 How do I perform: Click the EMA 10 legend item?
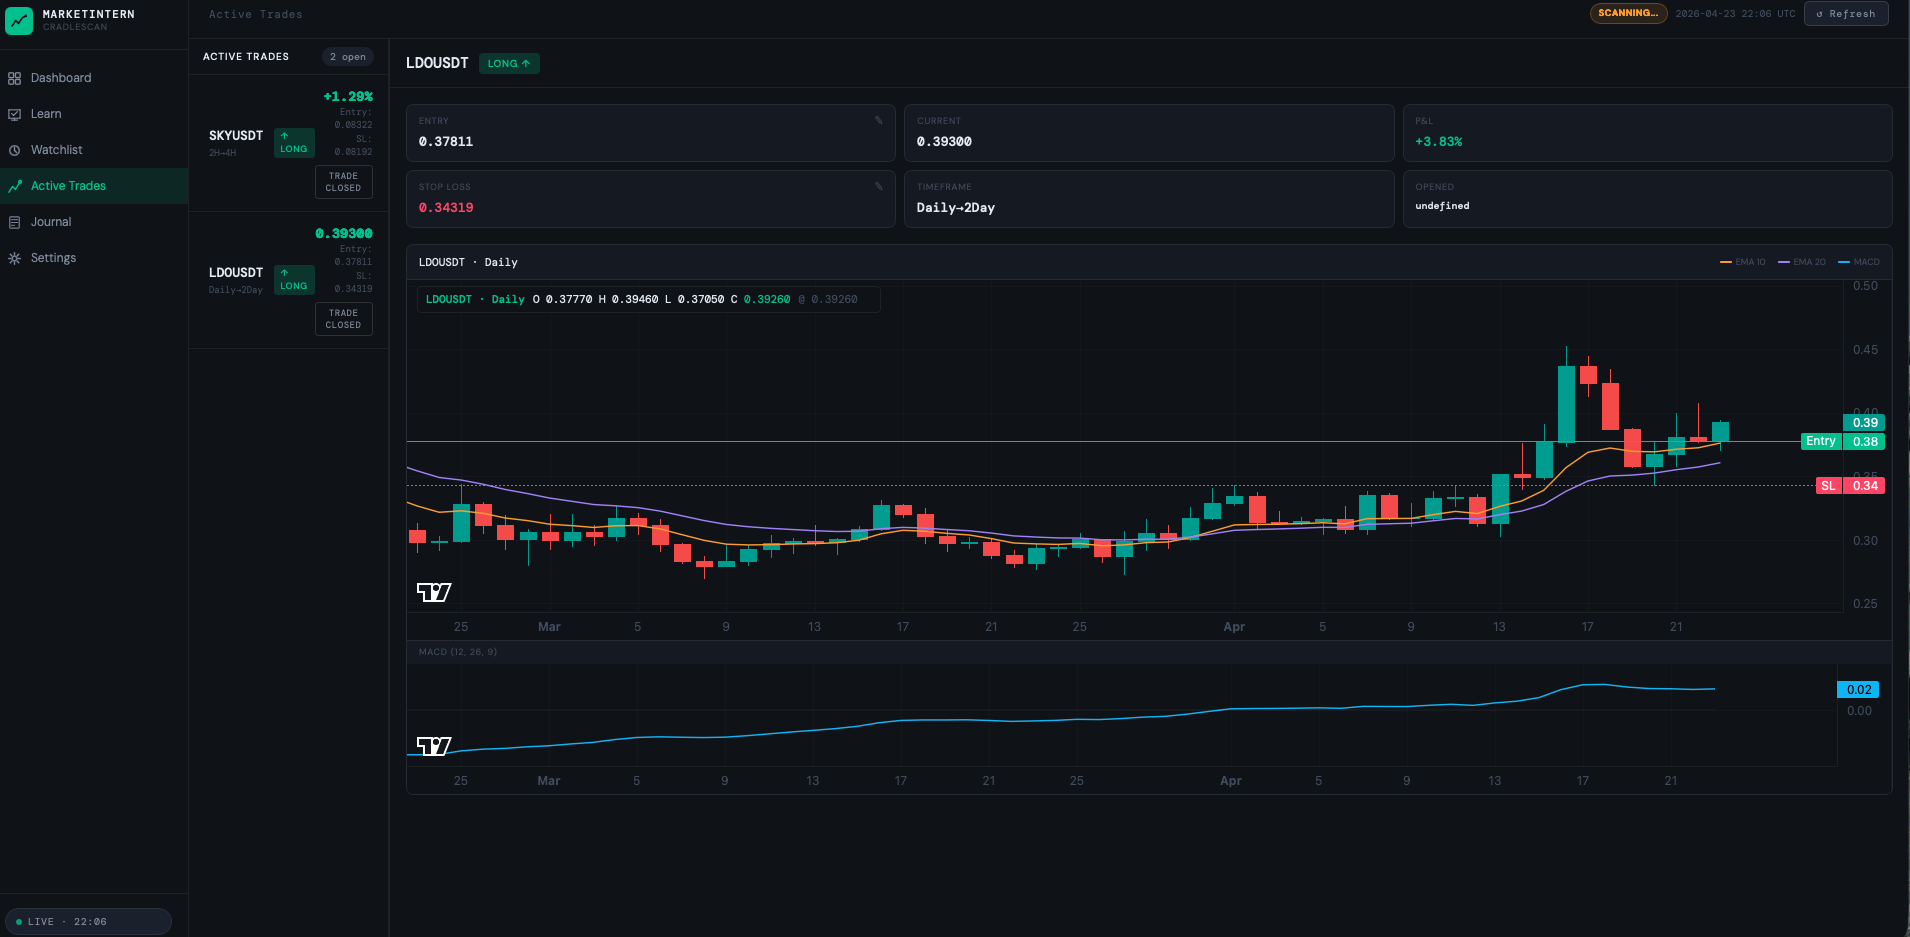tap(1742, 262)
